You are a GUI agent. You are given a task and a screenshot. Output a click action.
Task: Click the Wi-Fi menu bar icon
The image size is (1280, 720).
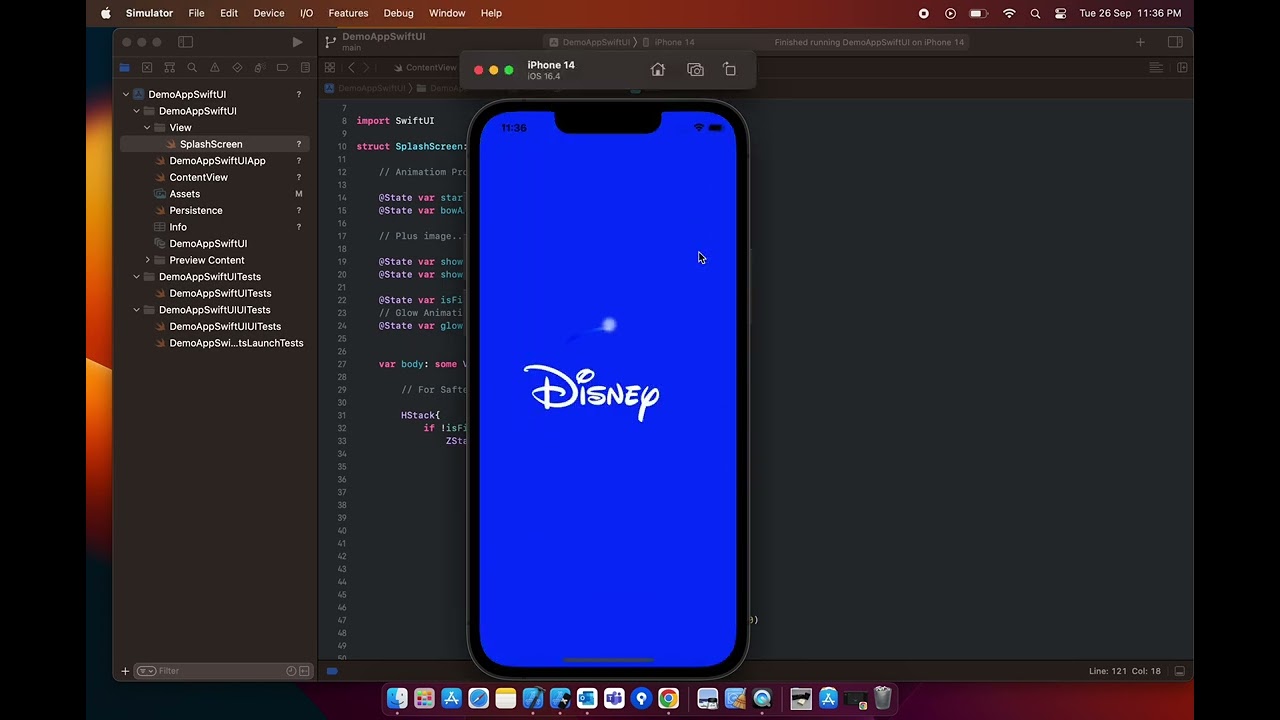(x=1009, y=13)
